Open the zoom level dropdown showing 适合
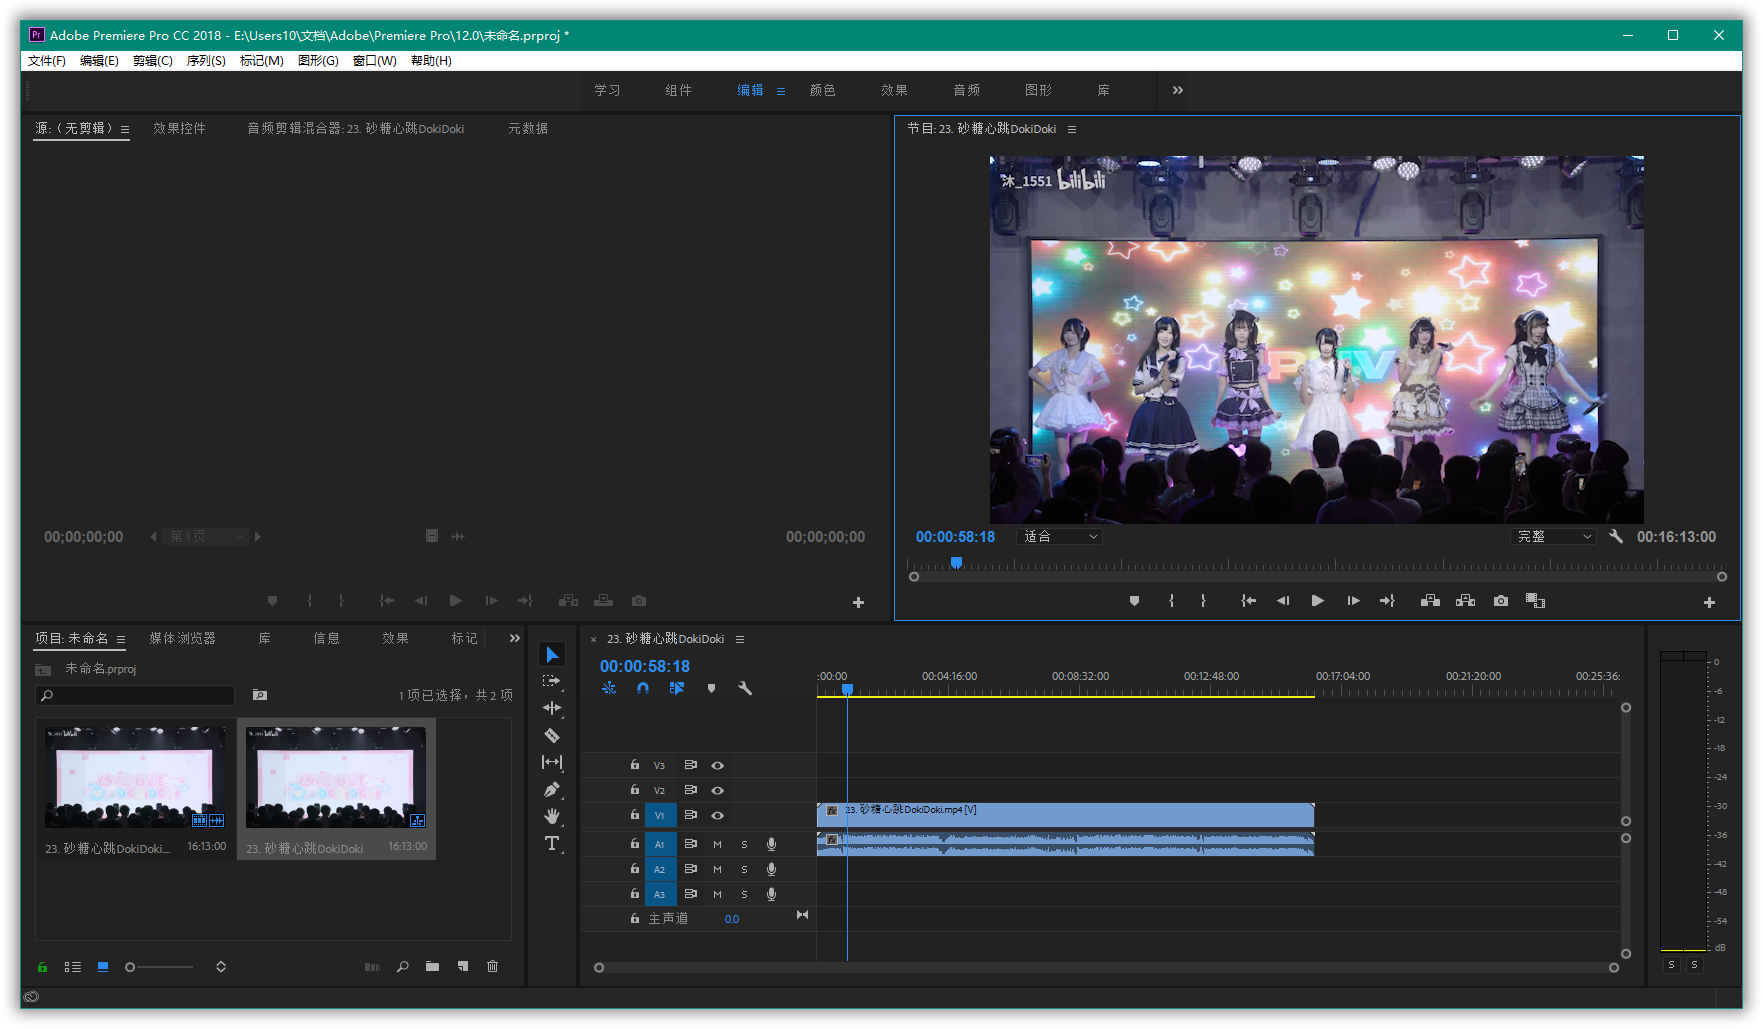 pyautogui.click(x=1060, y=537)
